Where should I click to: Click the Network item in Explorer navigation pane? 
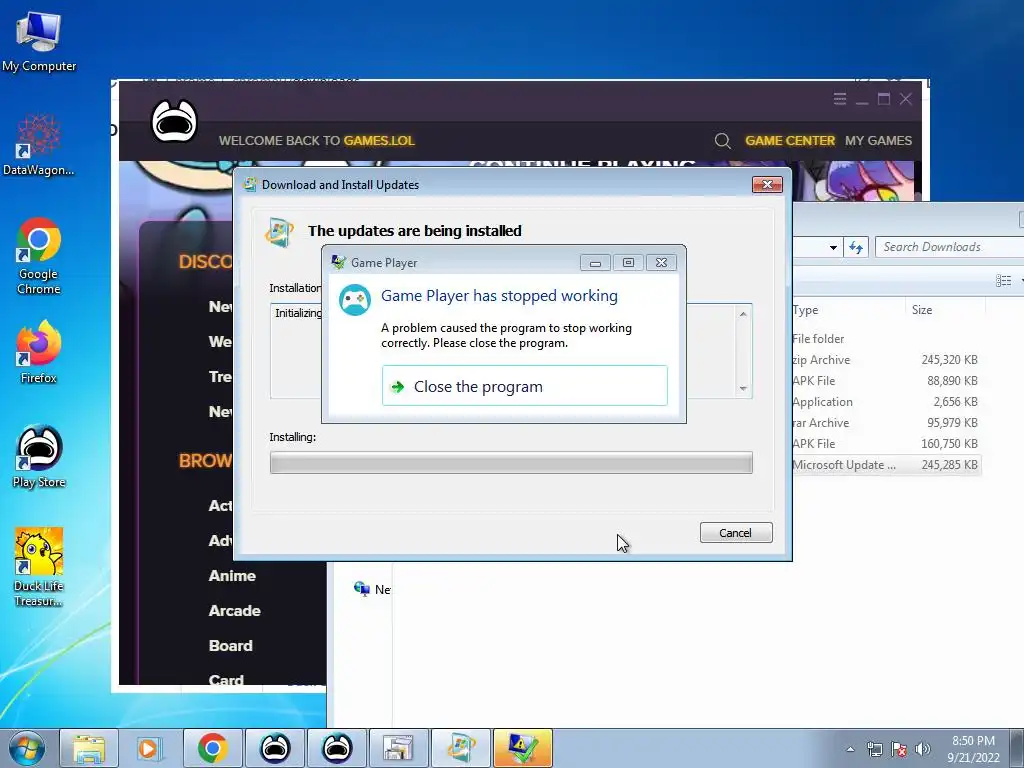pyautogui.click(x=372, y=589)
